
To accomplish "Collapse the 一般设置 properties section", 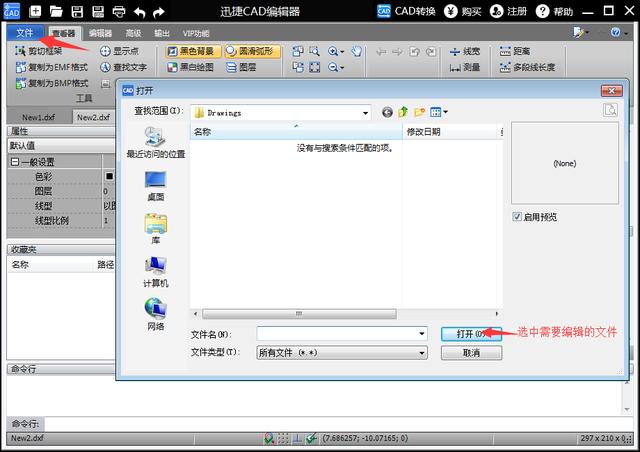I will click(x=15, y=162).
